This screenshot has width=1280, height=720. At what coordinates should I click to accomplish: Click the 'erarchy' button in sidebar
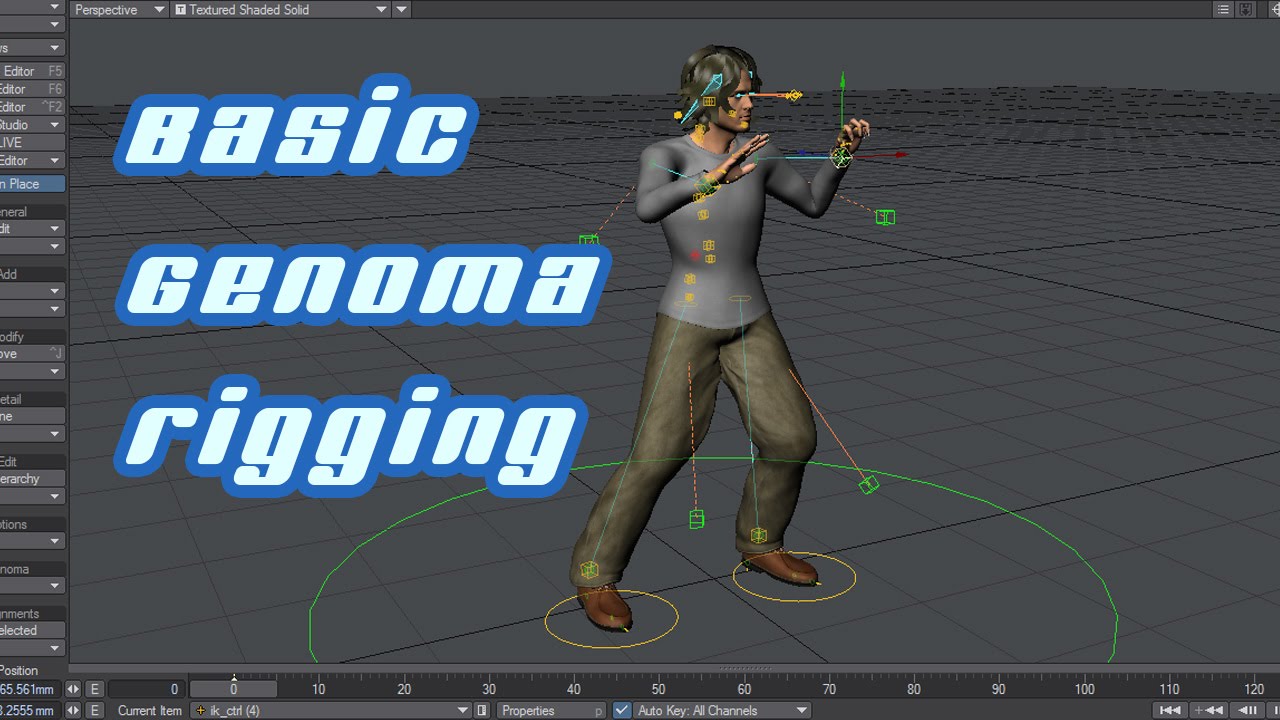(x=32, y=479)
